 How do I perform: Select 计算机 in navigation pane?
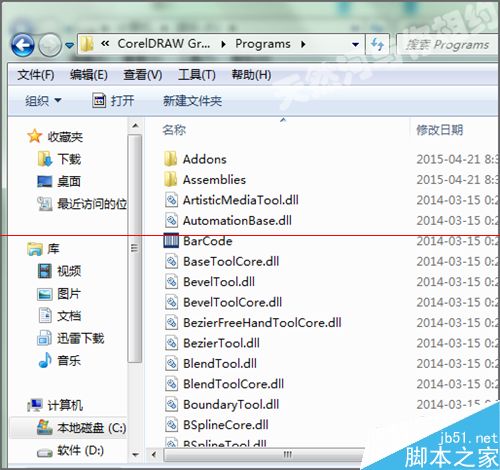[x=55, y=405]
